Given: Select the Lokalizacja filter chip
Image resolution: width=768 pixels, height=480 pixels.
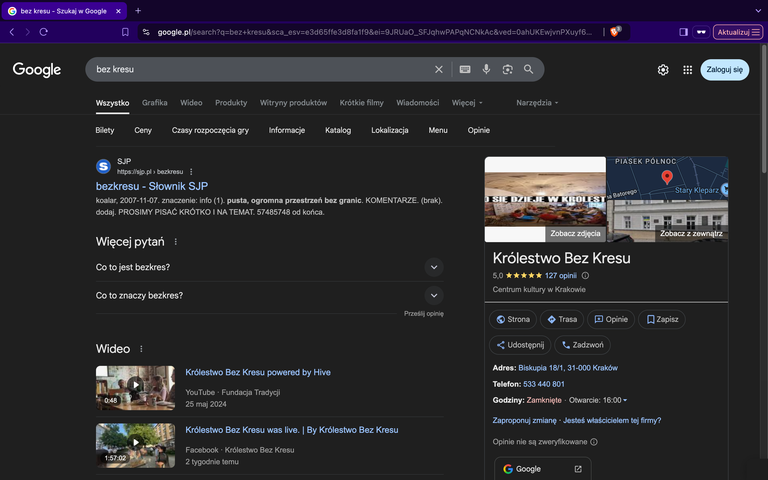Looking at the screenshot, I should click(x=390, y=130).
